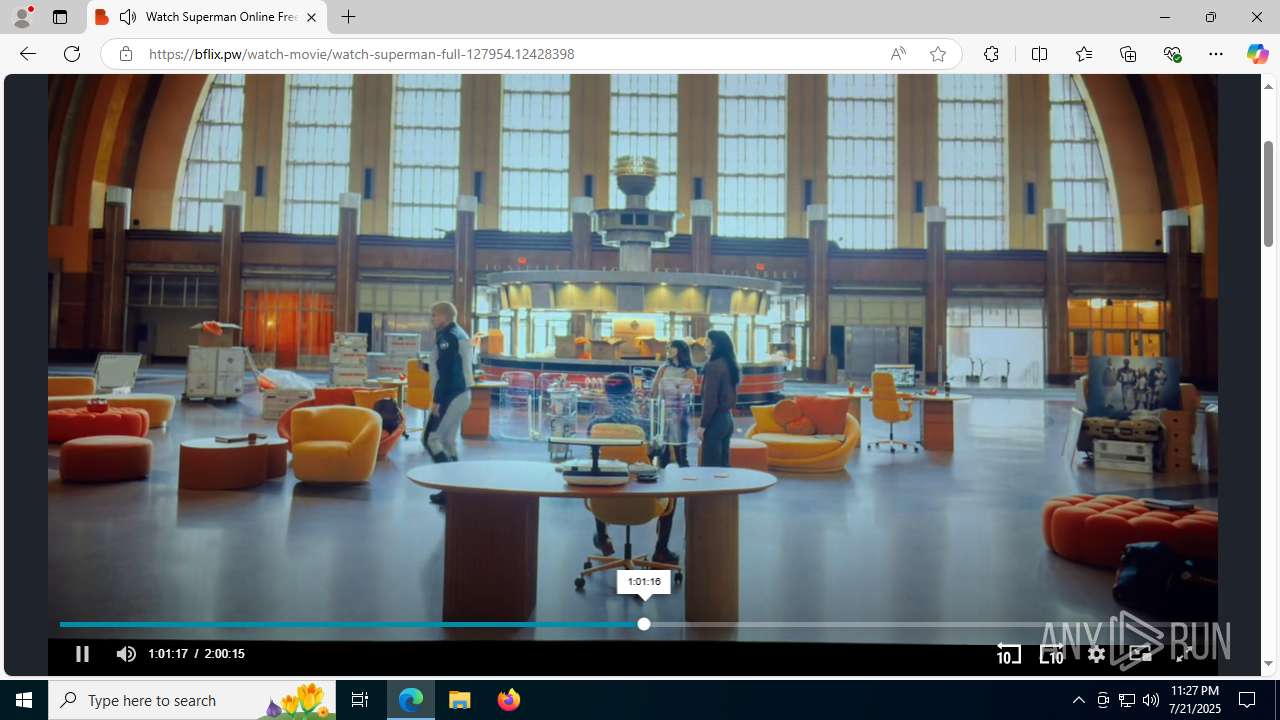Rewind the video 10 seconds
This screenshot has height=720, width=1280.
tap(1008, 654)
